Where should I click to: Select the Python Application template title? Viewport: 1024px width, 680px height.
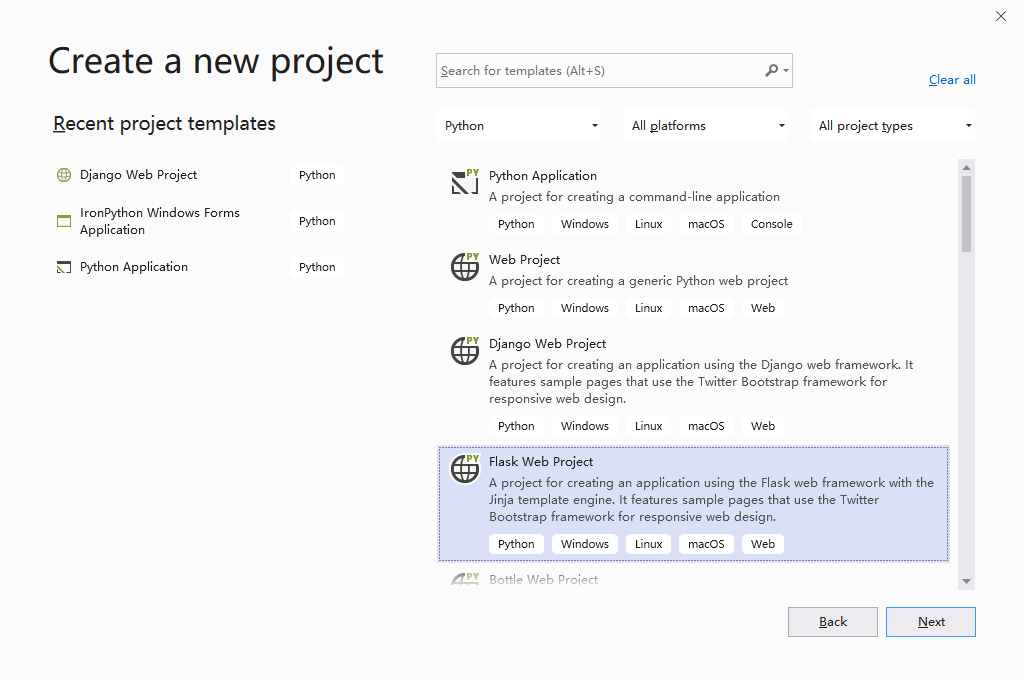coord(543,176)
